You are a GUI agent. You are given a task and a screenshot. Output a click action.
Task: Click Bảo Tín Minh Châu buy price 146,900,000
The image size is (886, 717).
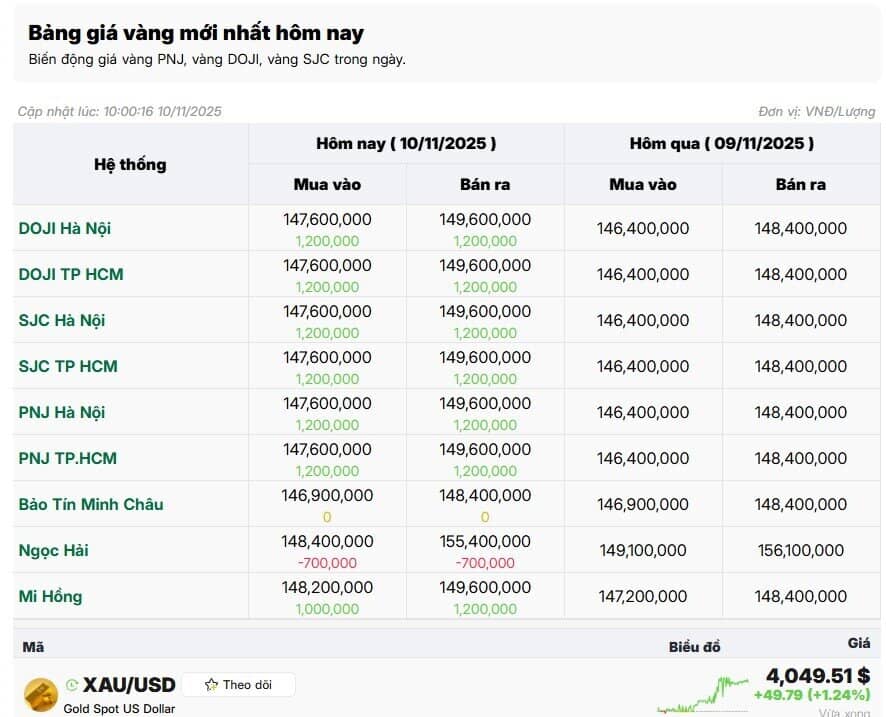(327, 496)
